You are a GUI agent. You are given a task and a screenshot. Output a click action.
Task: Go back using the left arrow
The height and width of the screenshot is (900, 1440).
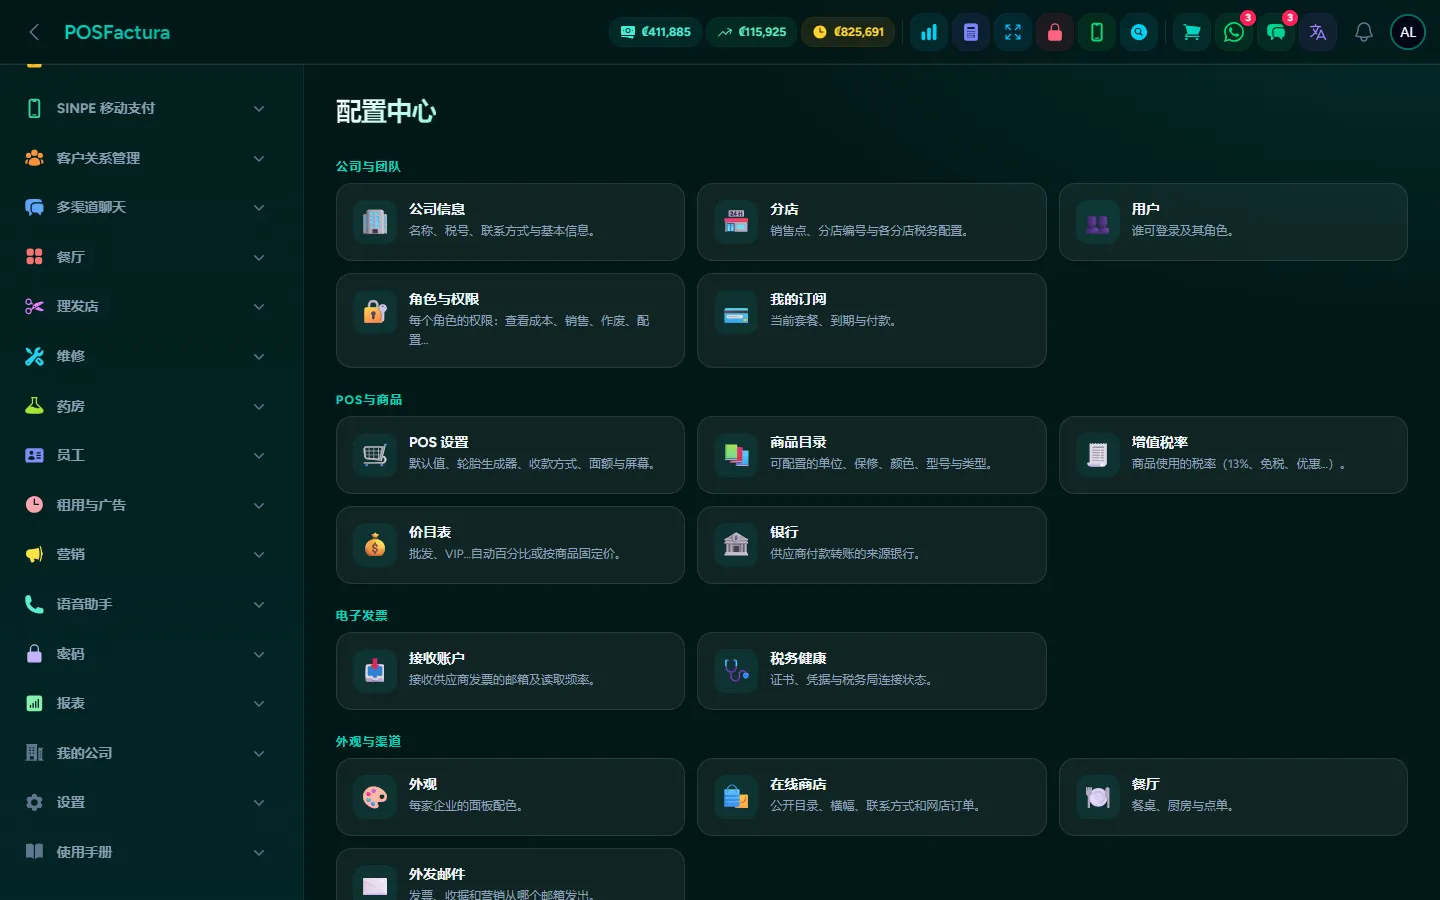click(x=34, y=32)
